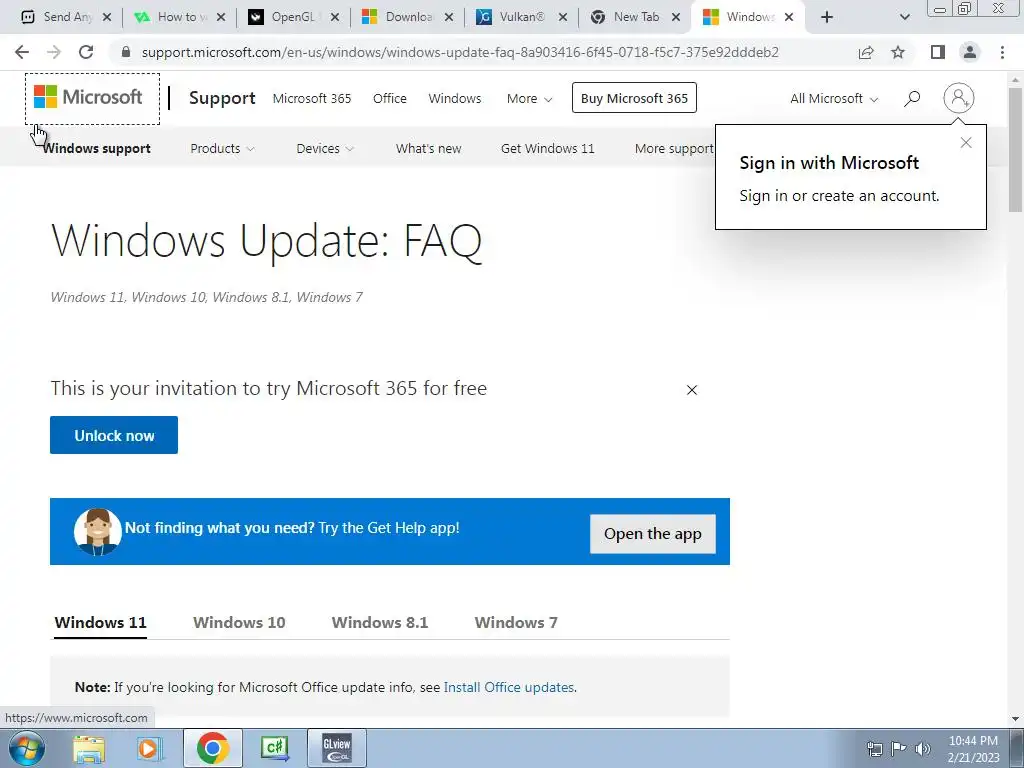Open Microsoft 365 navigation link
1024x768 pixels.
point(312,99)
